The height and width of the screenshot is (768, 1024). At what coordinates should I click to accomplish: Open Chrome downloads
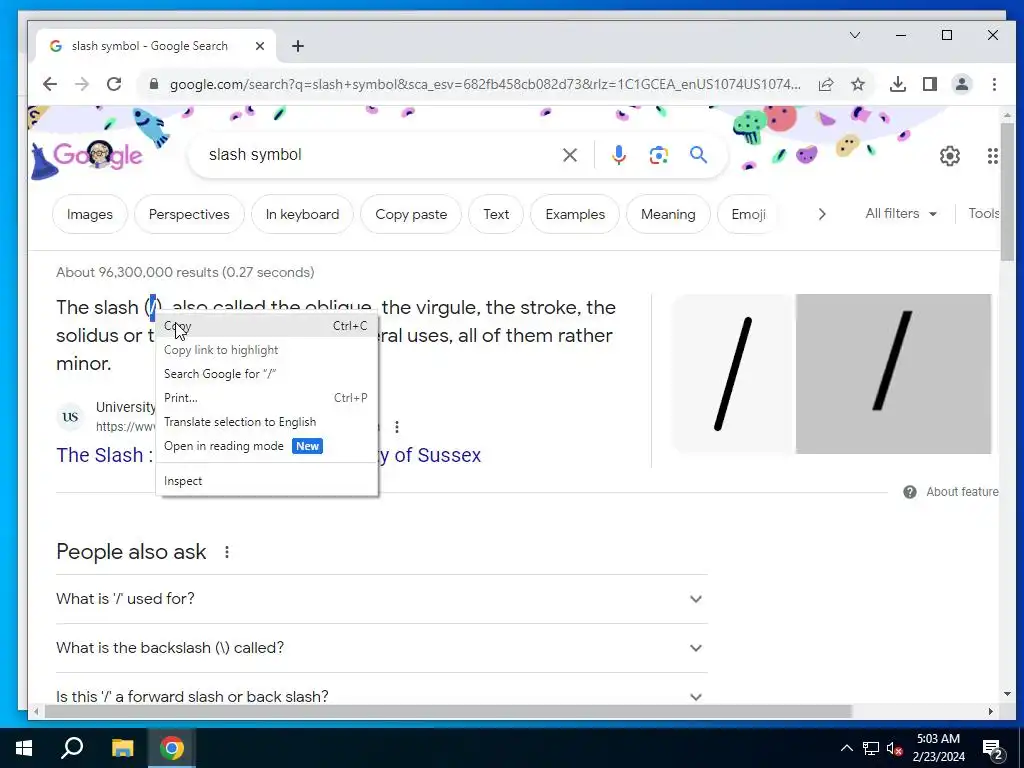click(x=897, y=84)
